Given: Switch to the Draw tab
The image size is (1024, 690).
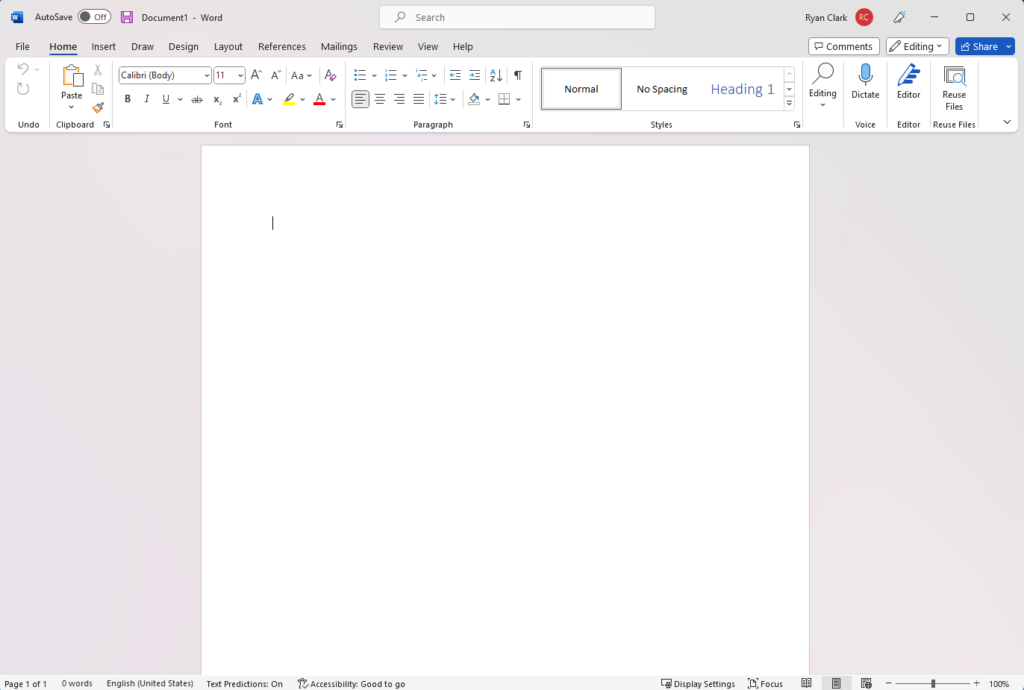Looking at the screenshot, I should tap(142, 46).
